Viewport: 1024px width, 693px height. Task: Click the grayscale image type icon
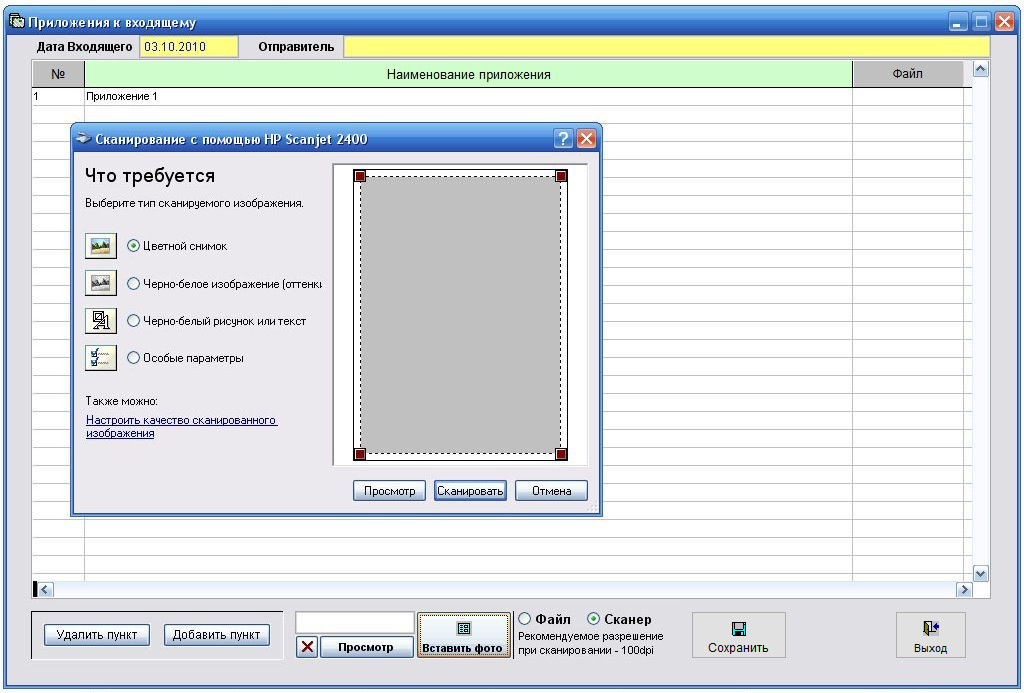[x=101, y=283]
